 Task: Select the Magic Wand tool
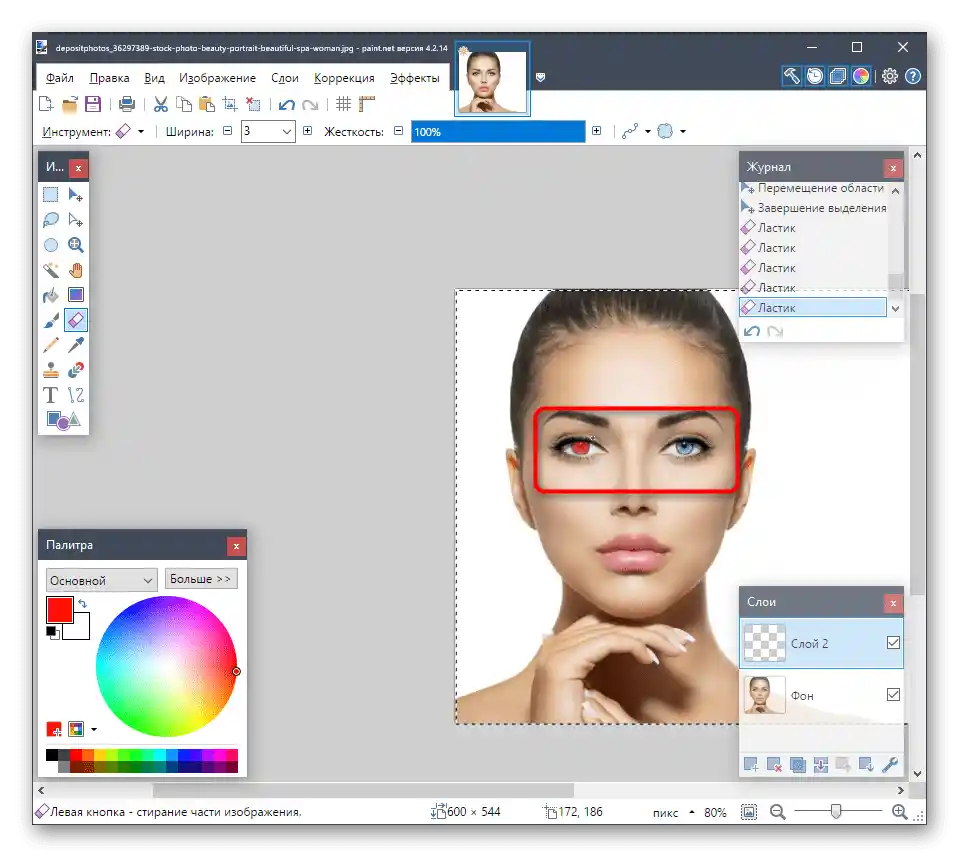51,270
